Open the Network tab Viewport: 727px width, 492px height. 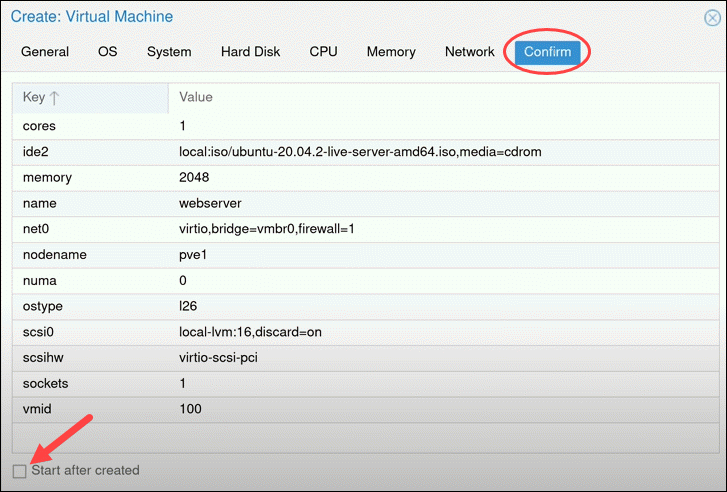click(469, 52)
